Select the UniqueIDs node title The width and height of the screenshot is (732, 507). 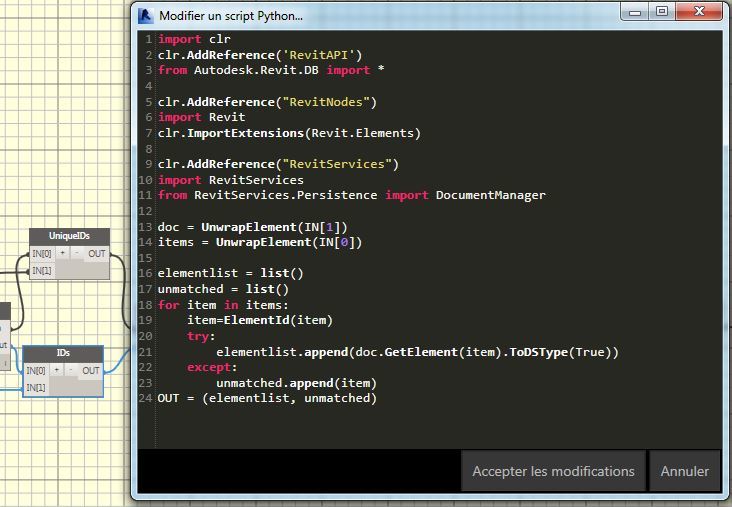point(70,236)
